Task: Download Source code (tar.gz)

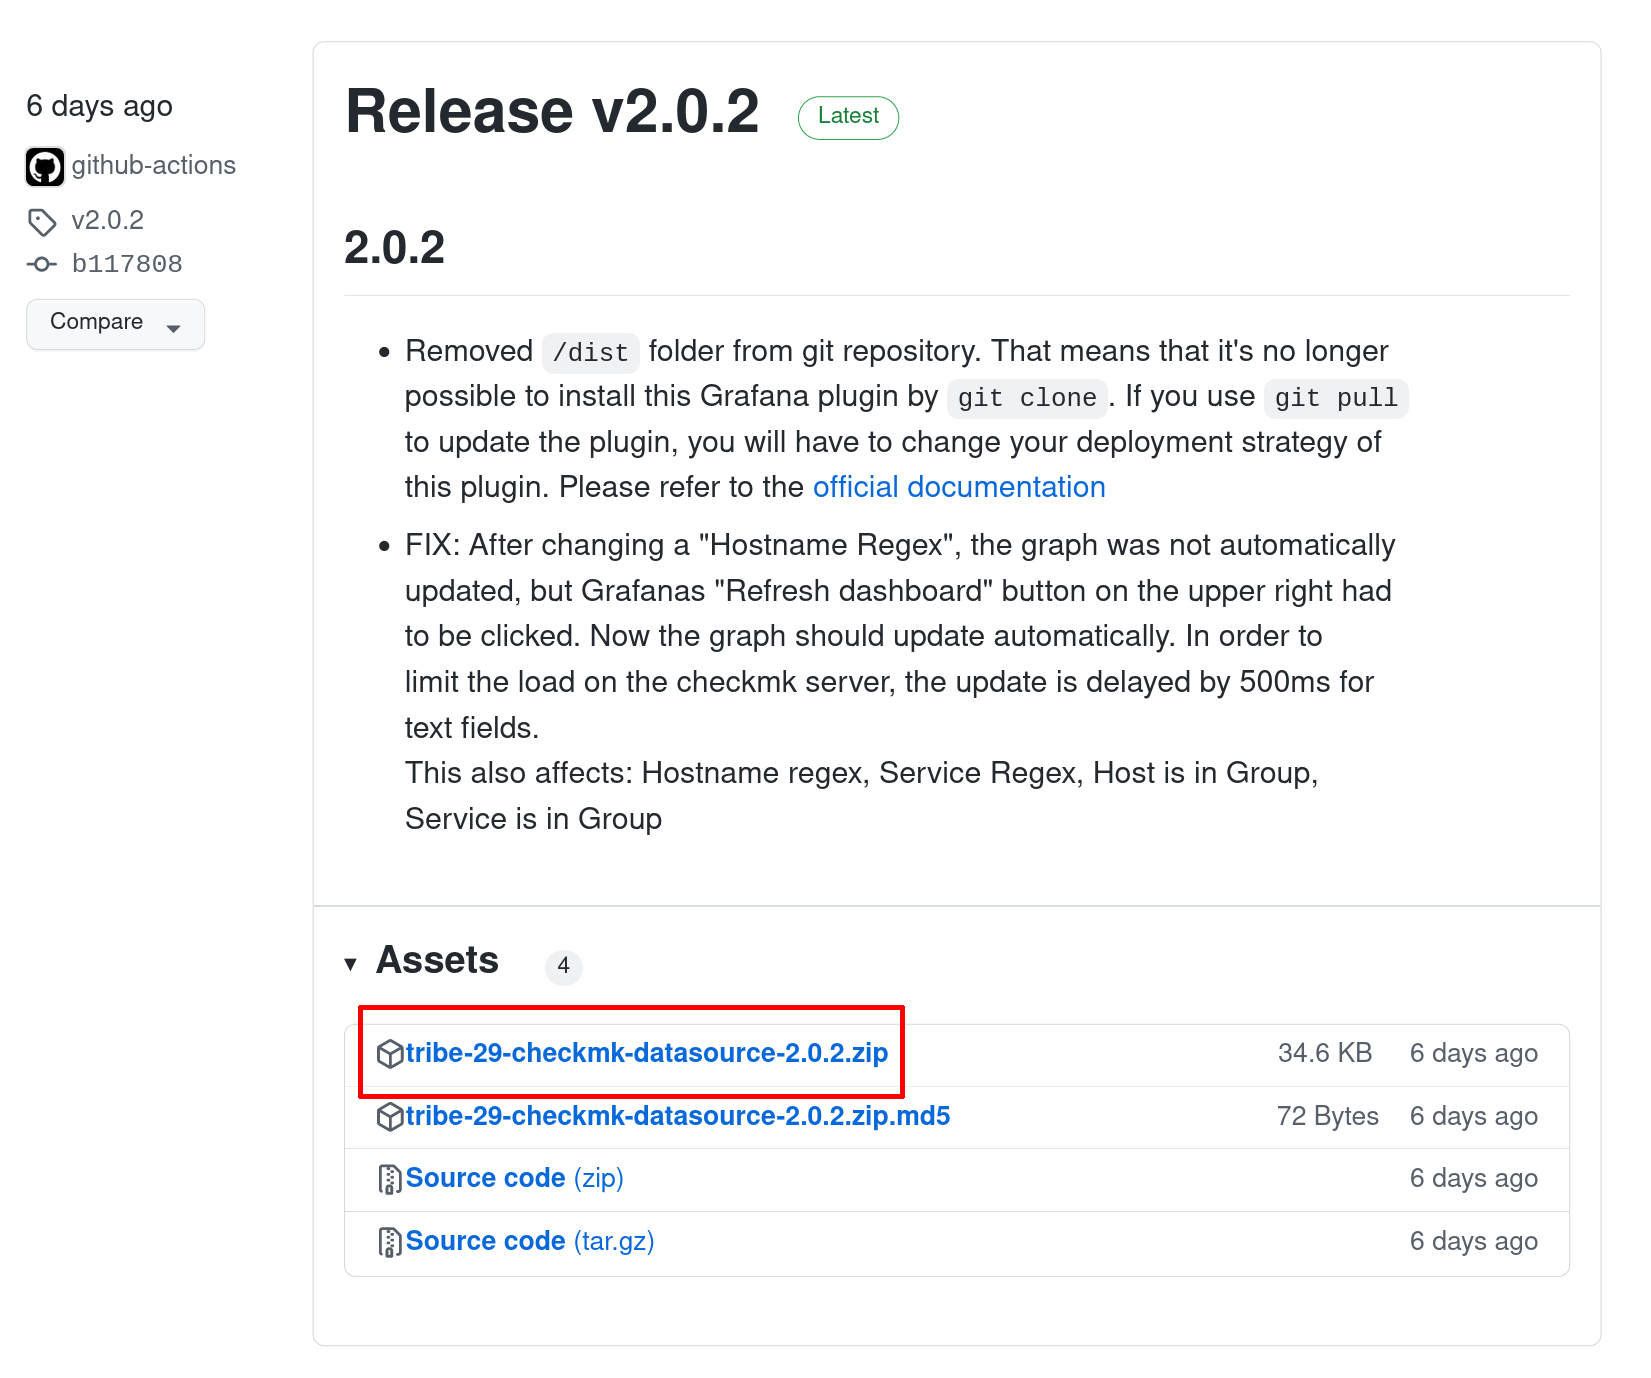Action: pyautogui.click(x=530, y=1241)
